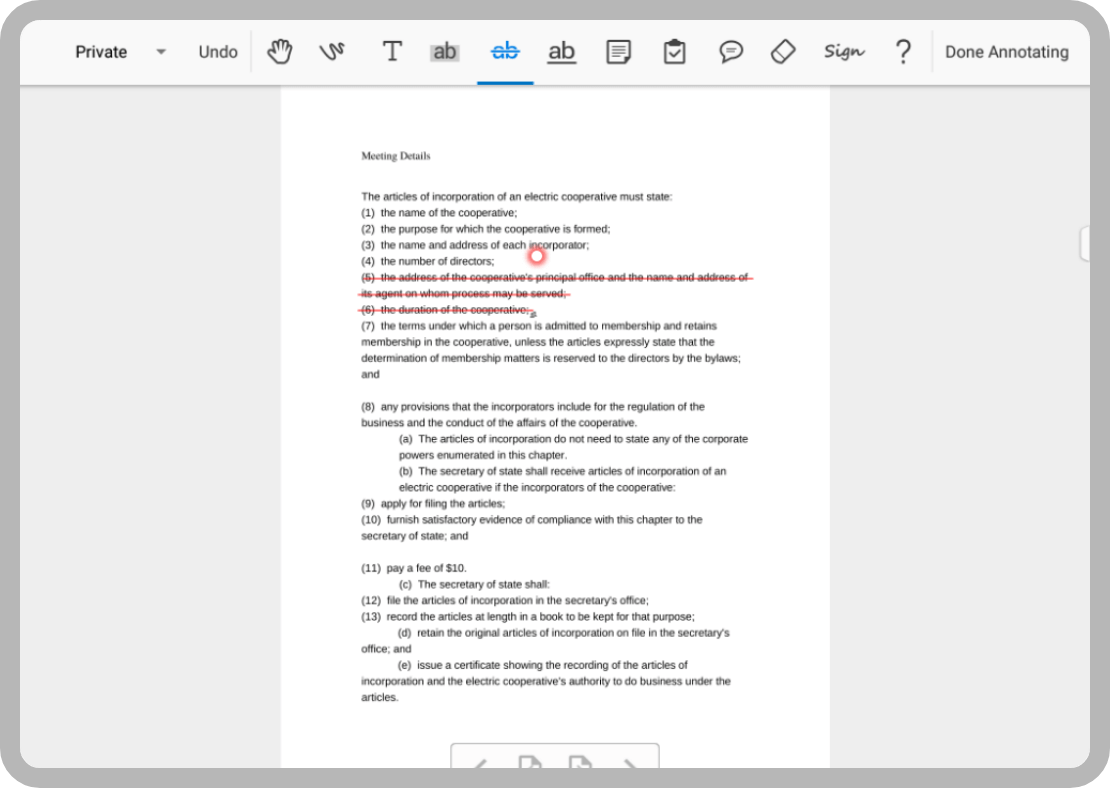
Task: Open the clipboard checklist stamp tool
Action: [x=674, y=52]
